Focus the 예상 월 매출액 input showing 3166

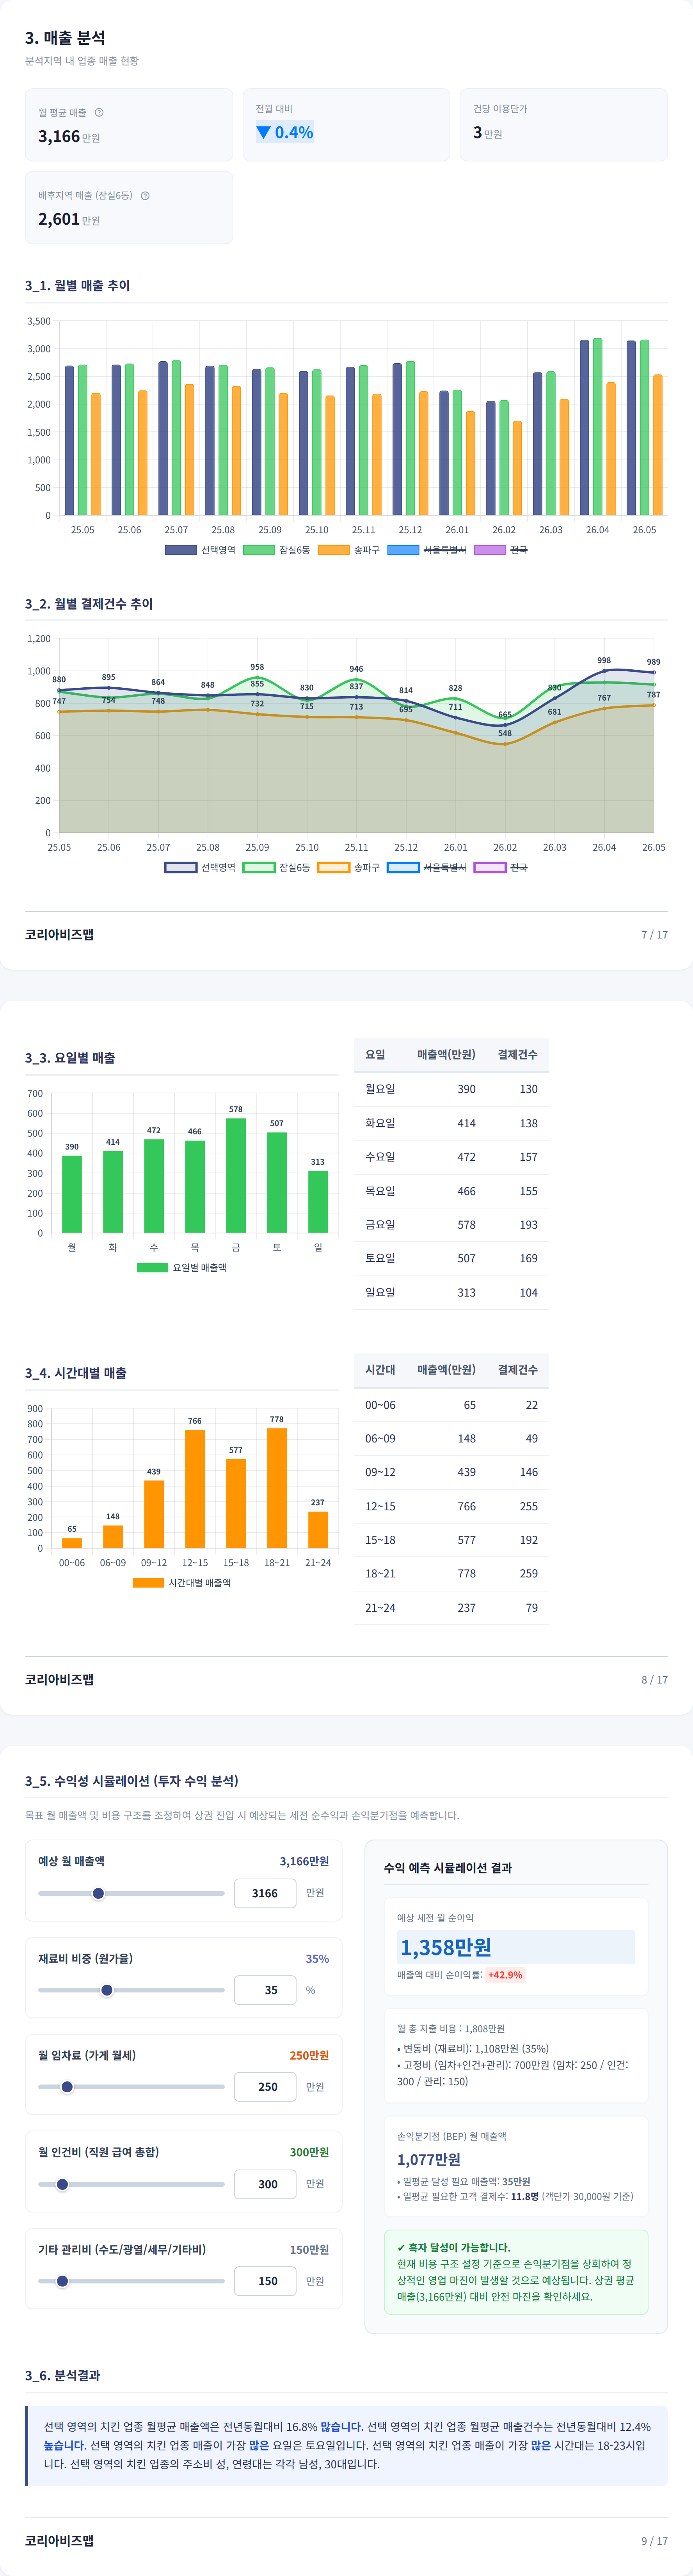[265, 1893]
